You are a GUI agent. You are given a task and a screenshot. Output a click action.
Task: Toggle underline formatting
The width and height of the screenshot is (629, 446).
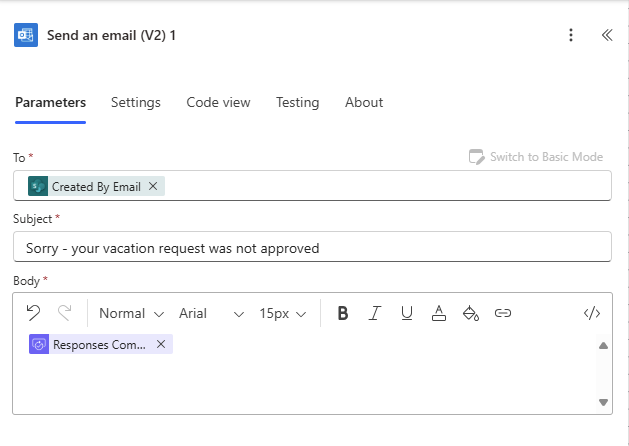407,313
